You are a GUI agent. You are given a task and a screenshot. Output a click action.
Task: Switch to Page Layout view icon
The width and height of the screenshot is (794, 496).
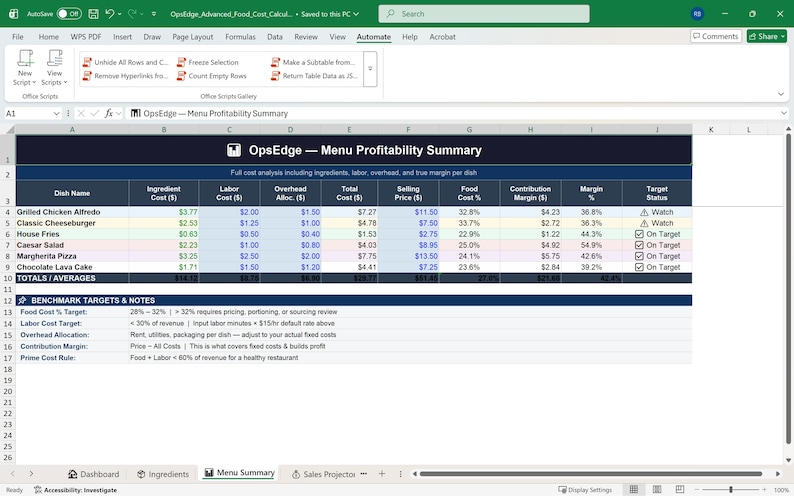point(657,489)
